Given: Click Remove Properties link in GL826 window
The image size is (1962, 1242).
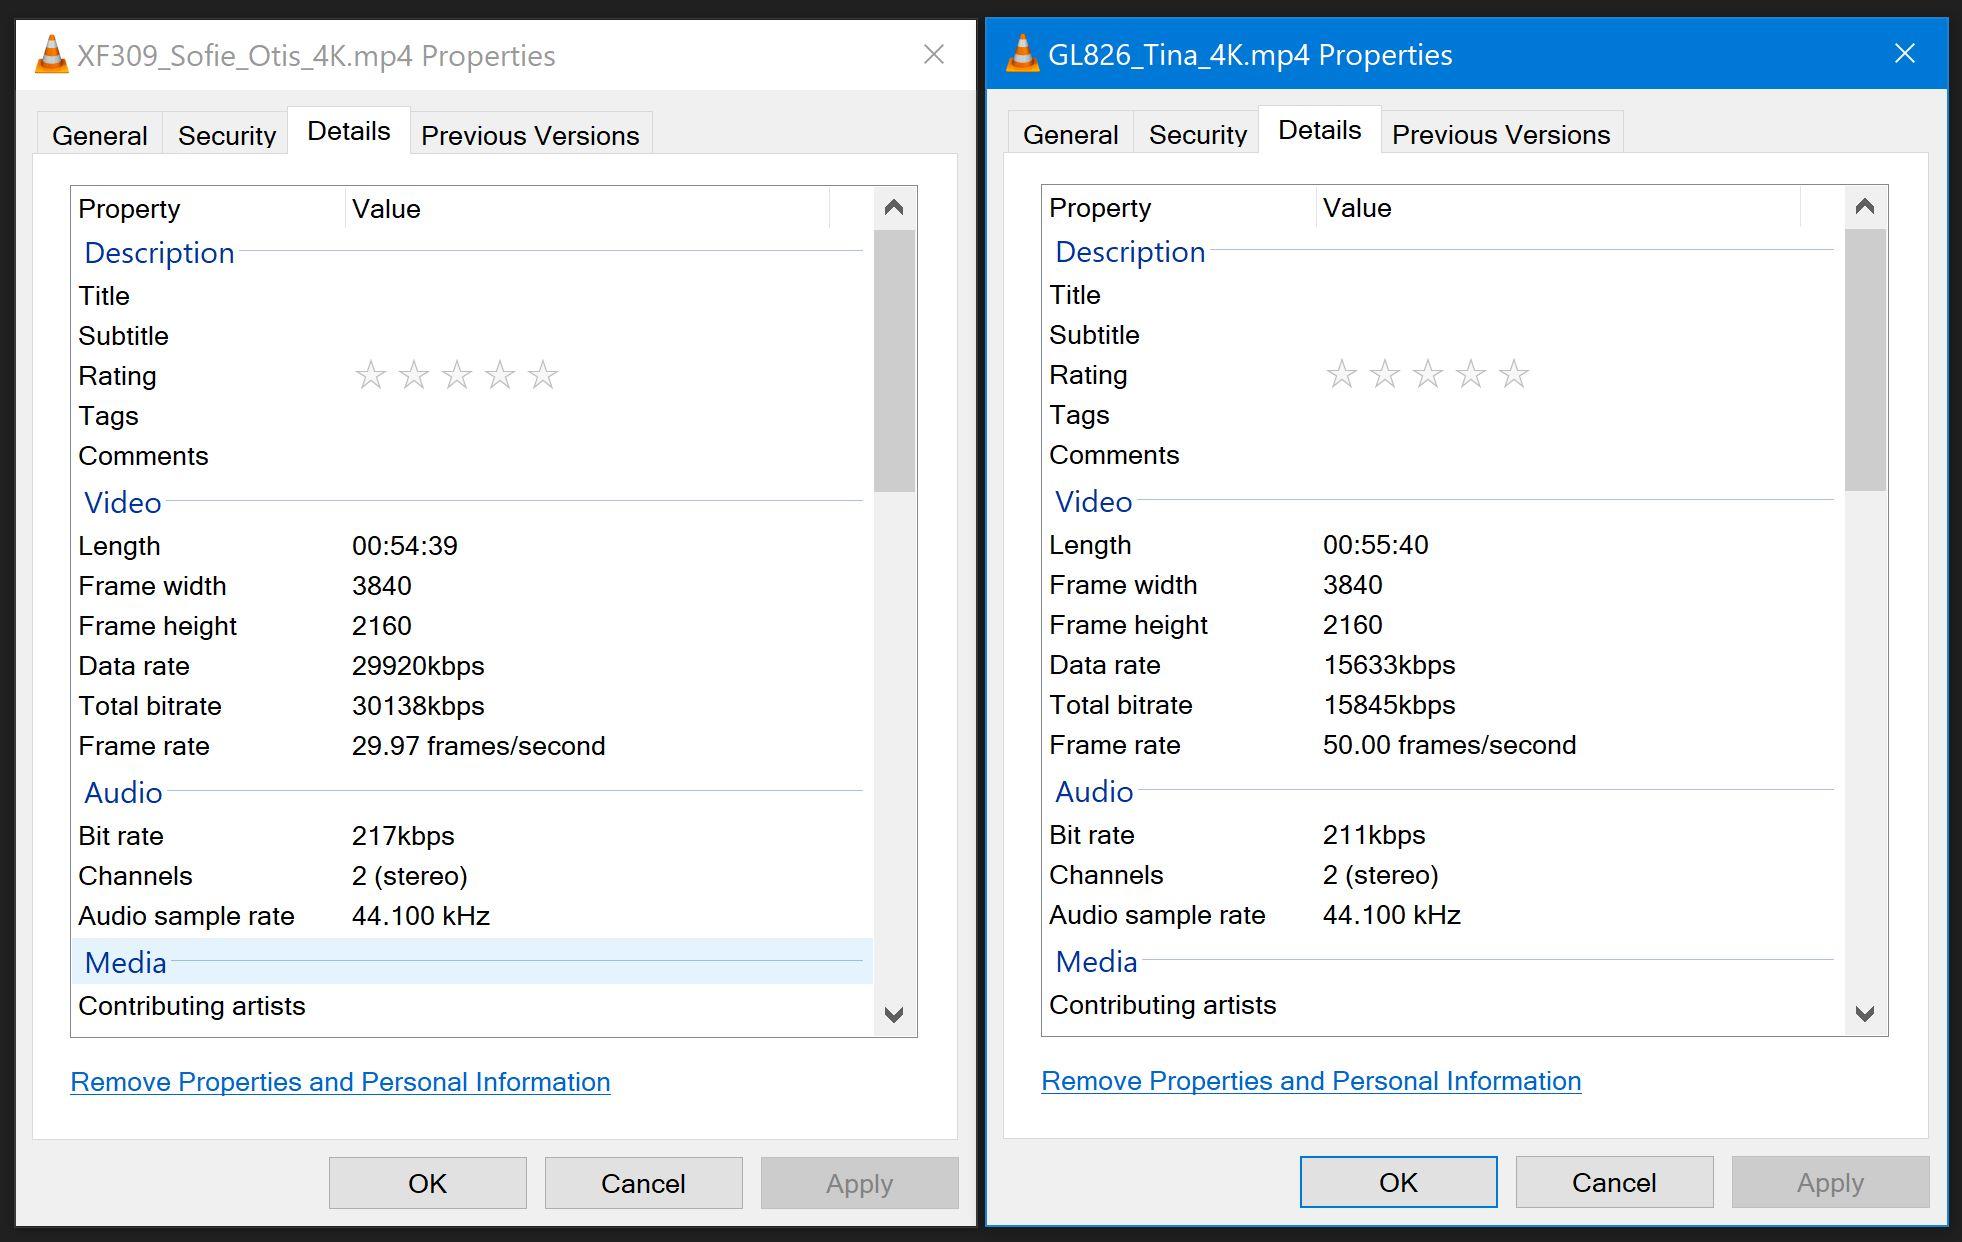Looking at the screenshot, I should [1311, 1081].
